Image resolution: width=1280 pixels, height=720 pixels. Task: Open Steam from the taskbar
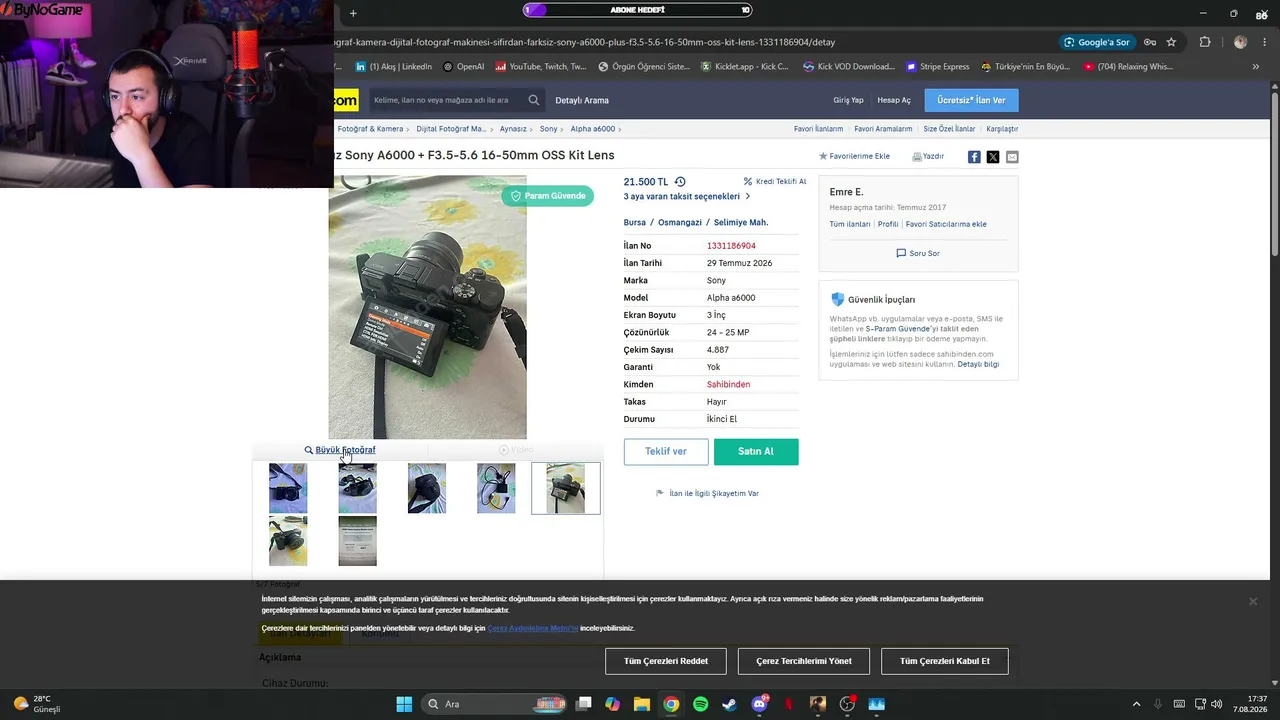point(730,704)
